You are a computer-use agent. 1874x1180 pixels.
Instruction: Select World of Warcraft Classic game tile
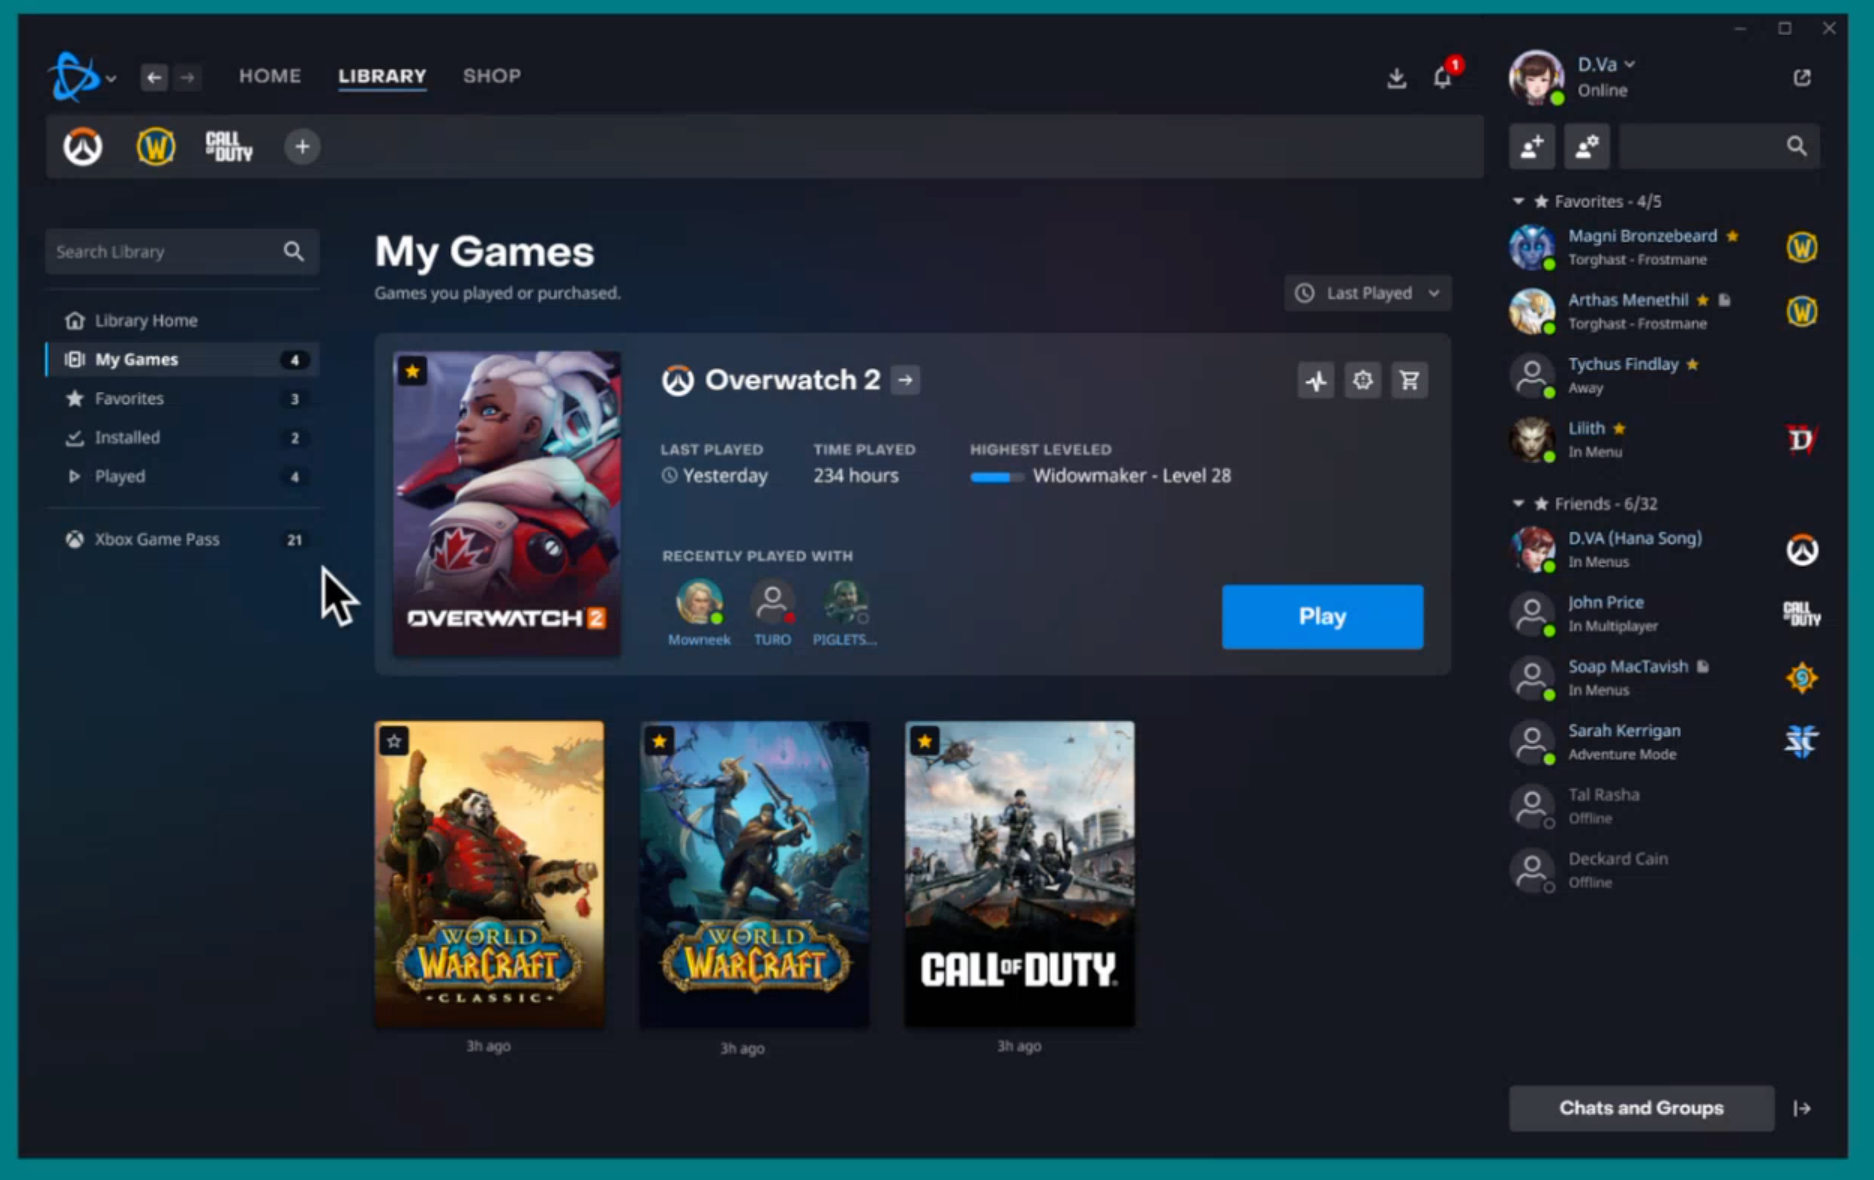click(x=489, y=875)
